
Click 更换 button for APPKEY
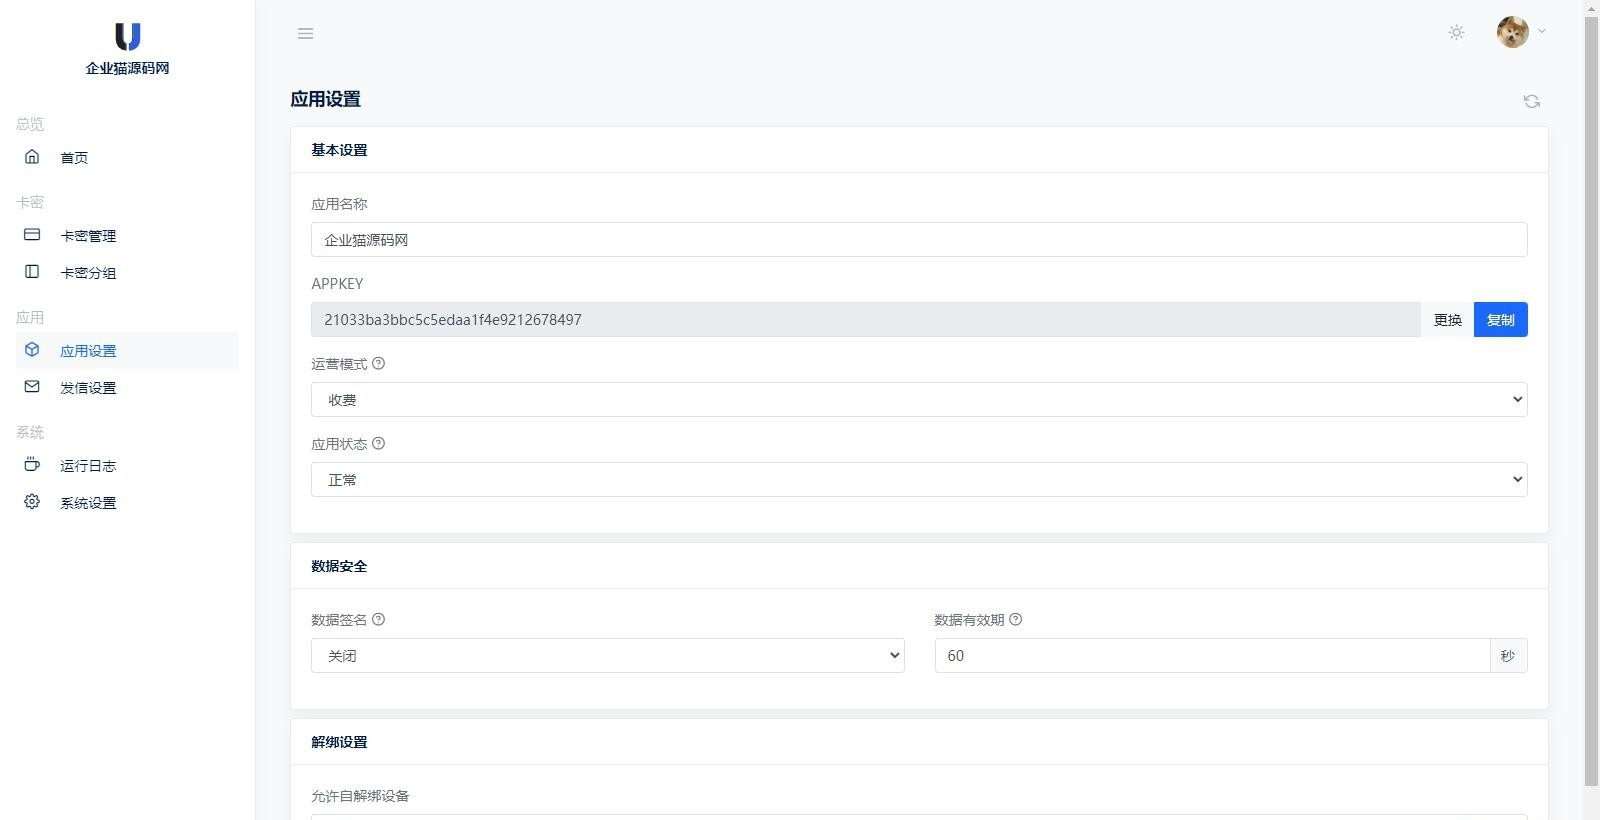coord(1447,320)
